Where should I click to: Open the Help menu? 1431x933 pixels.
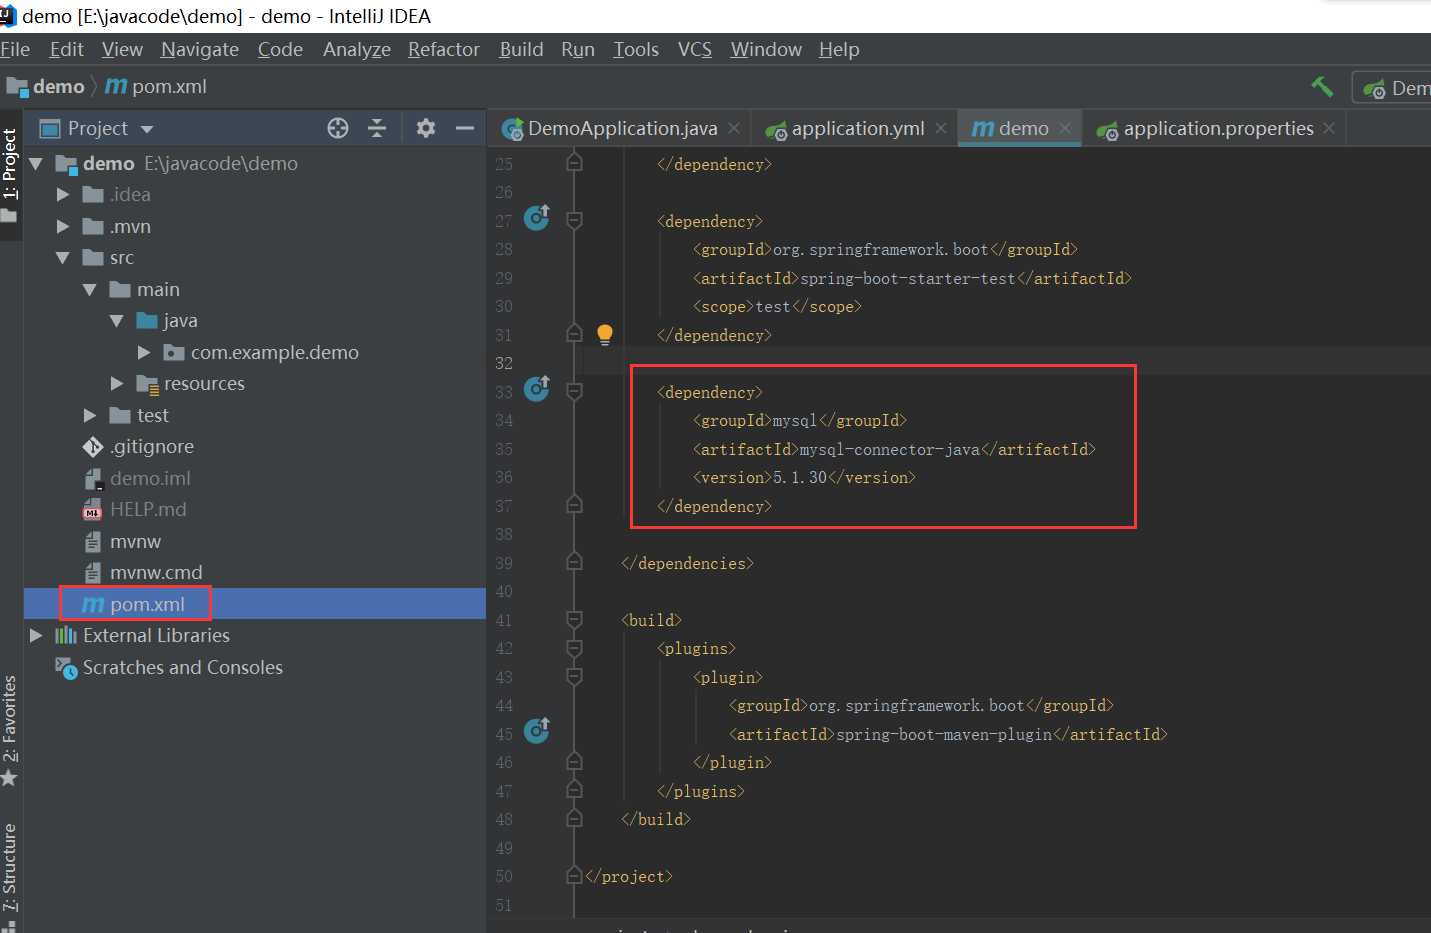[x=839, y=49]
